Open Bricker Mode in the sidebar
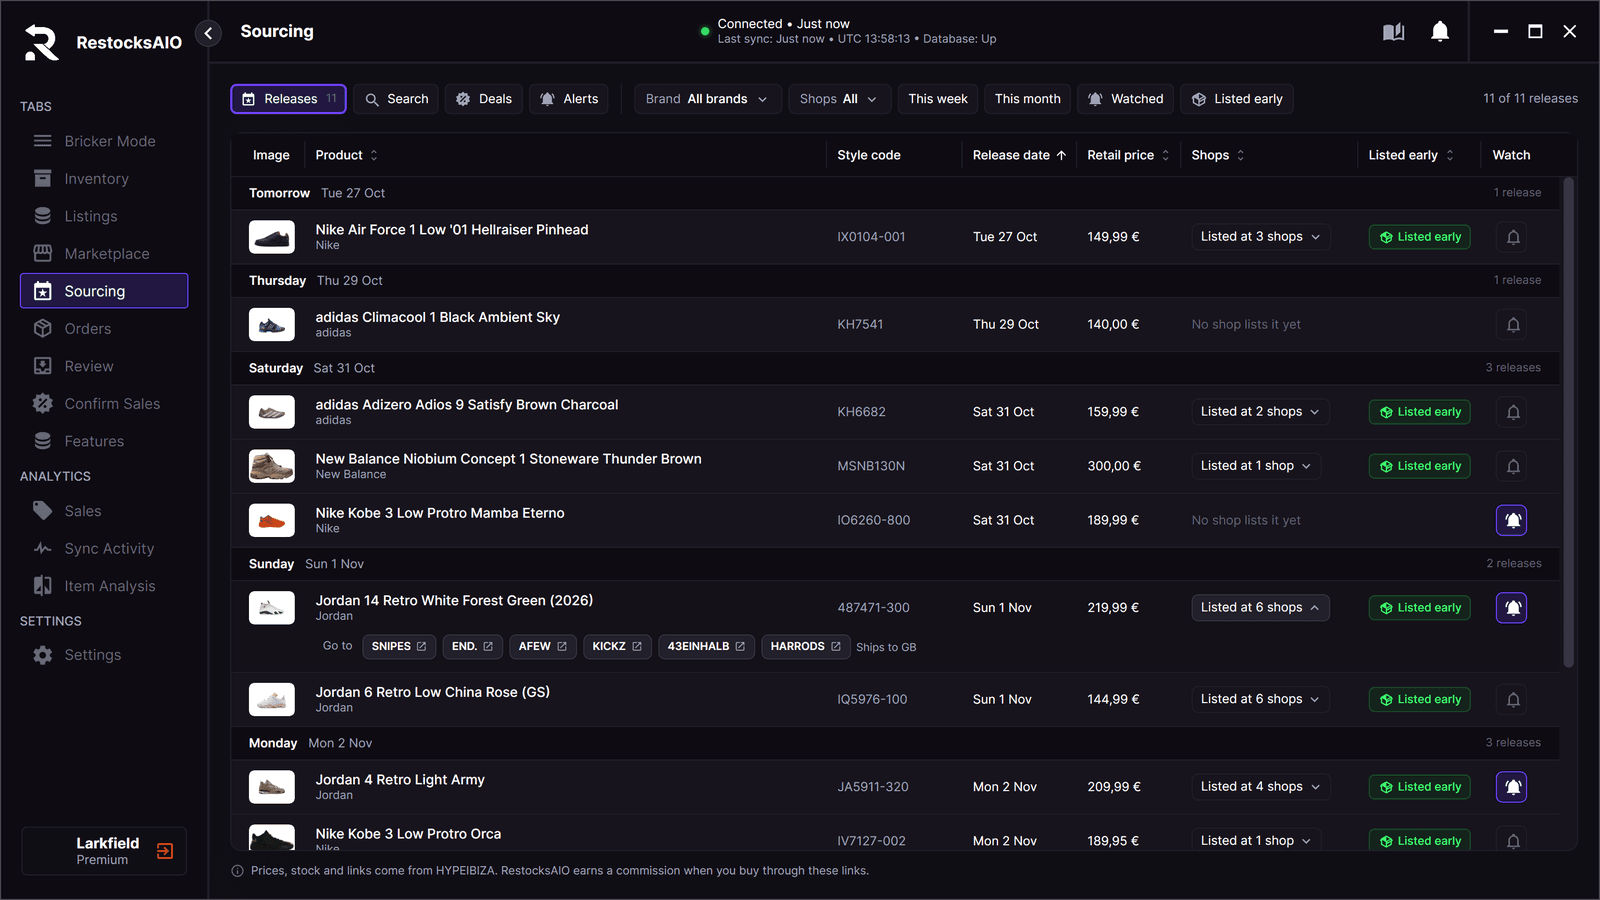 (104, 141)
